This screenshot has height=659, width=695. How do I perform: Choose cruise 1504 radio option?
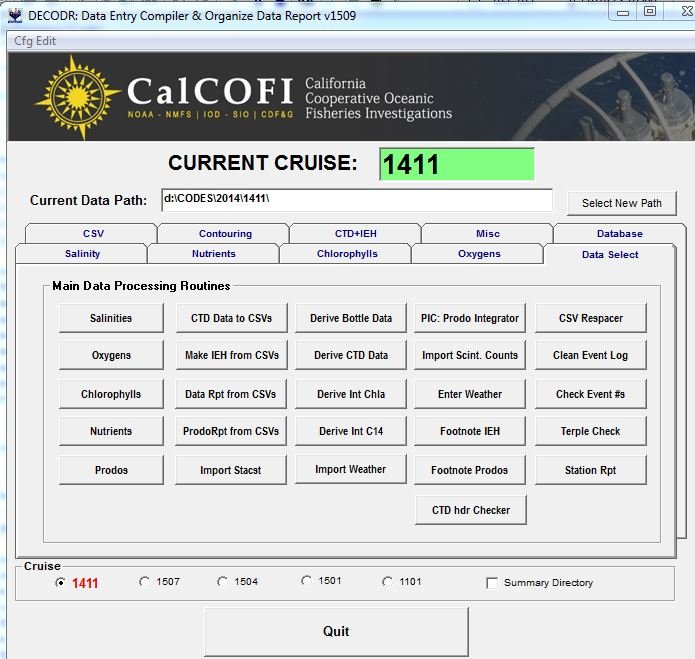pyautogui.click(x=223, y=581)
